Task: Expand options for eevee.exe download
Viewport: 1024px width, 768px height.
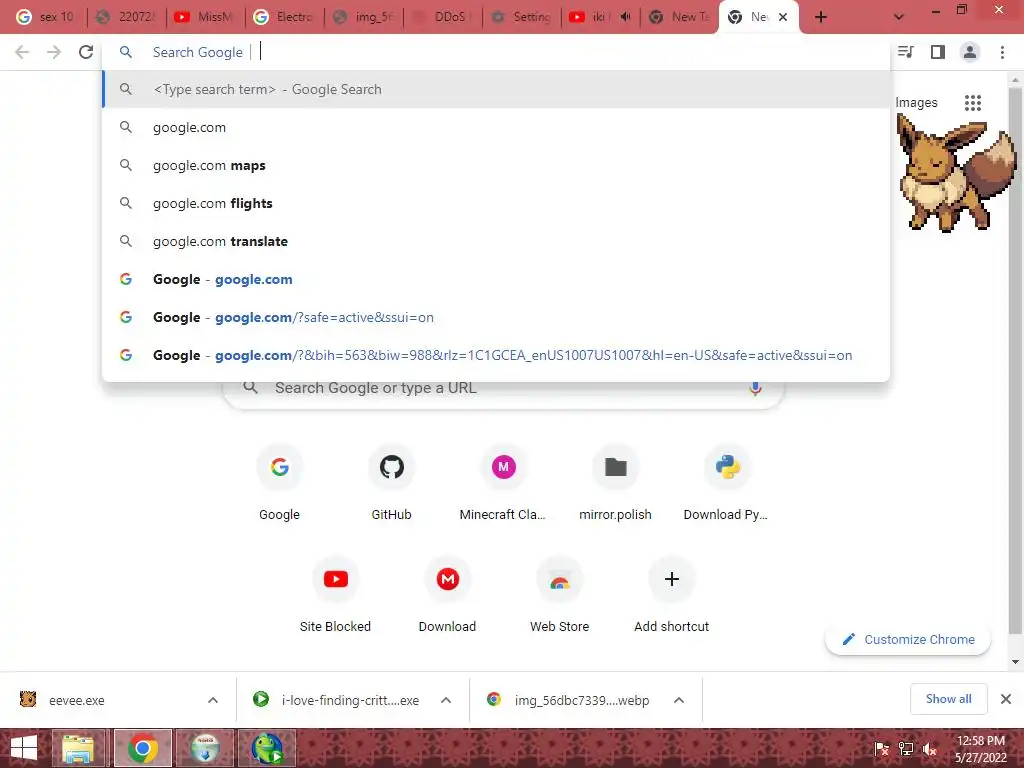Action: tap(213, 700)
